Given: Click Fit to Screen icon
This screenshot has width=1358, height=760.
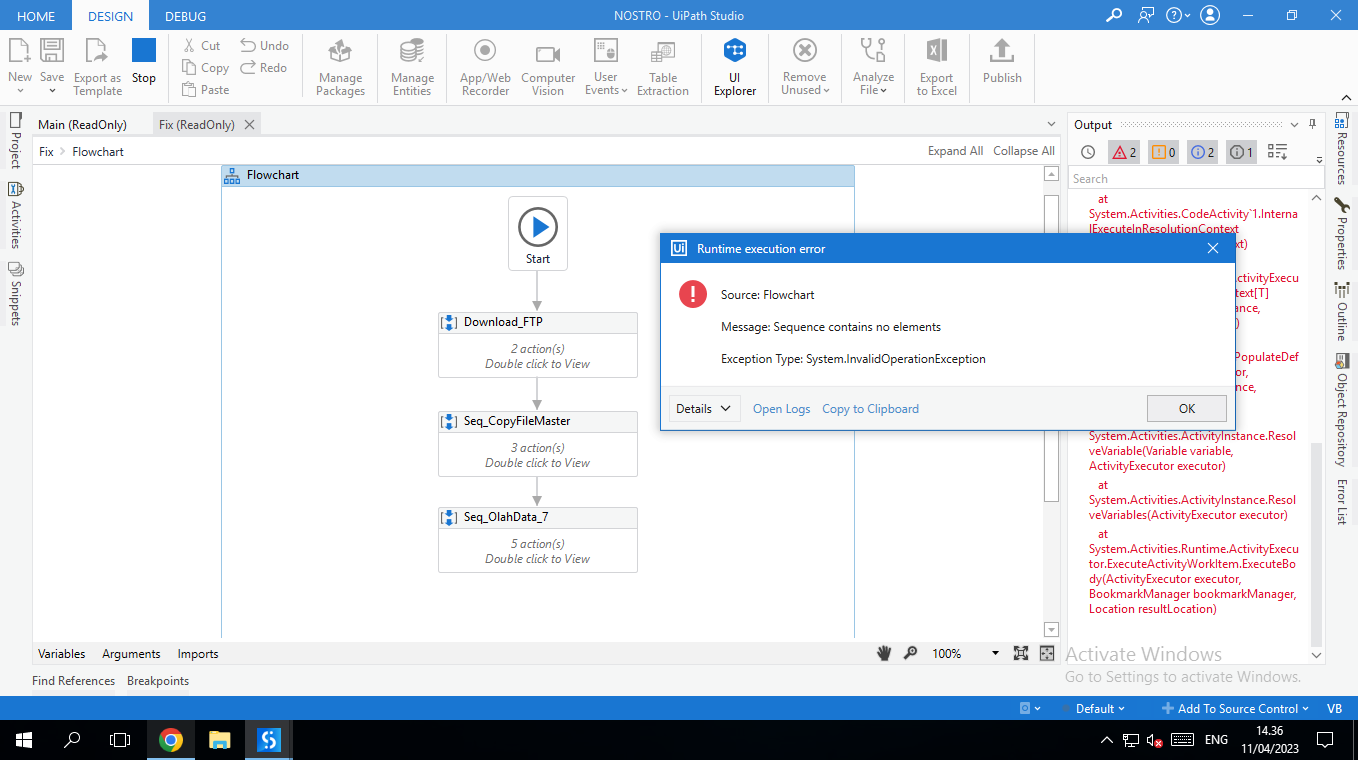Looking at the screenshot, I should (x=1020, y=653).
